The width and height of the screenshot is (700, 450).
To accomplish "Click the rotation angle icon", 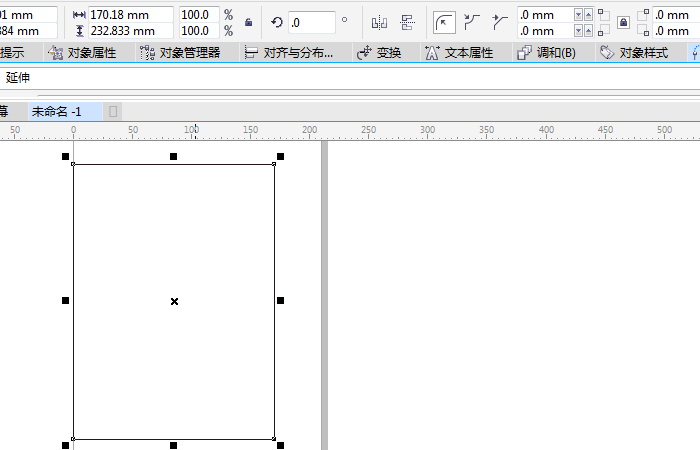I will click(277, 22).
